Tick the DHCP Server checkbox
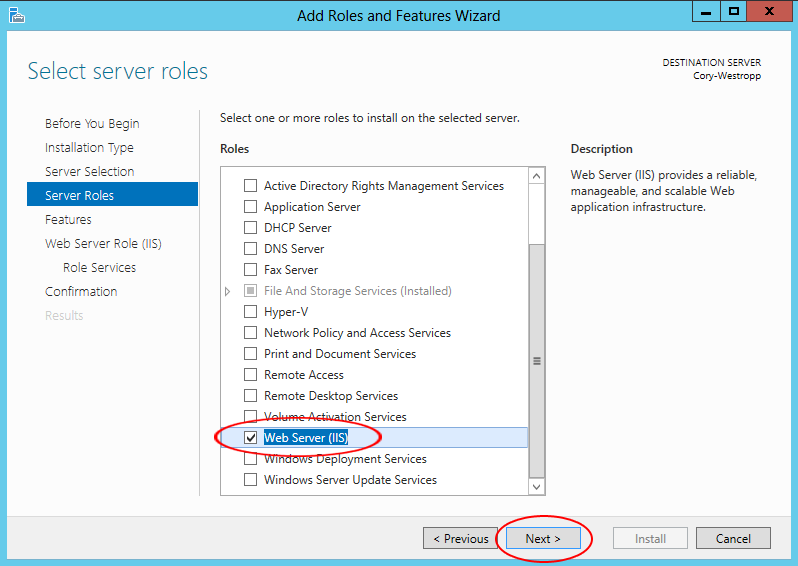The width and height of the screenshot is (798, 566). [250, 228]
